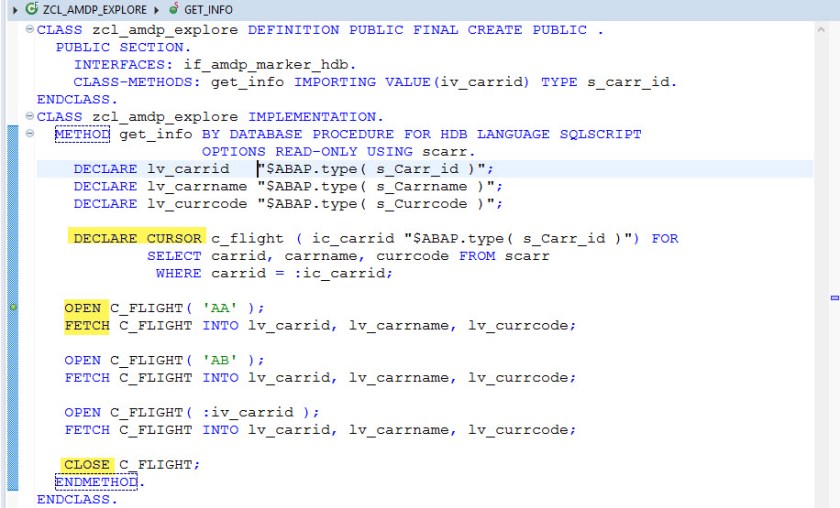Click the highlighted FETCH keyword
840x508 pixels.
87,325
